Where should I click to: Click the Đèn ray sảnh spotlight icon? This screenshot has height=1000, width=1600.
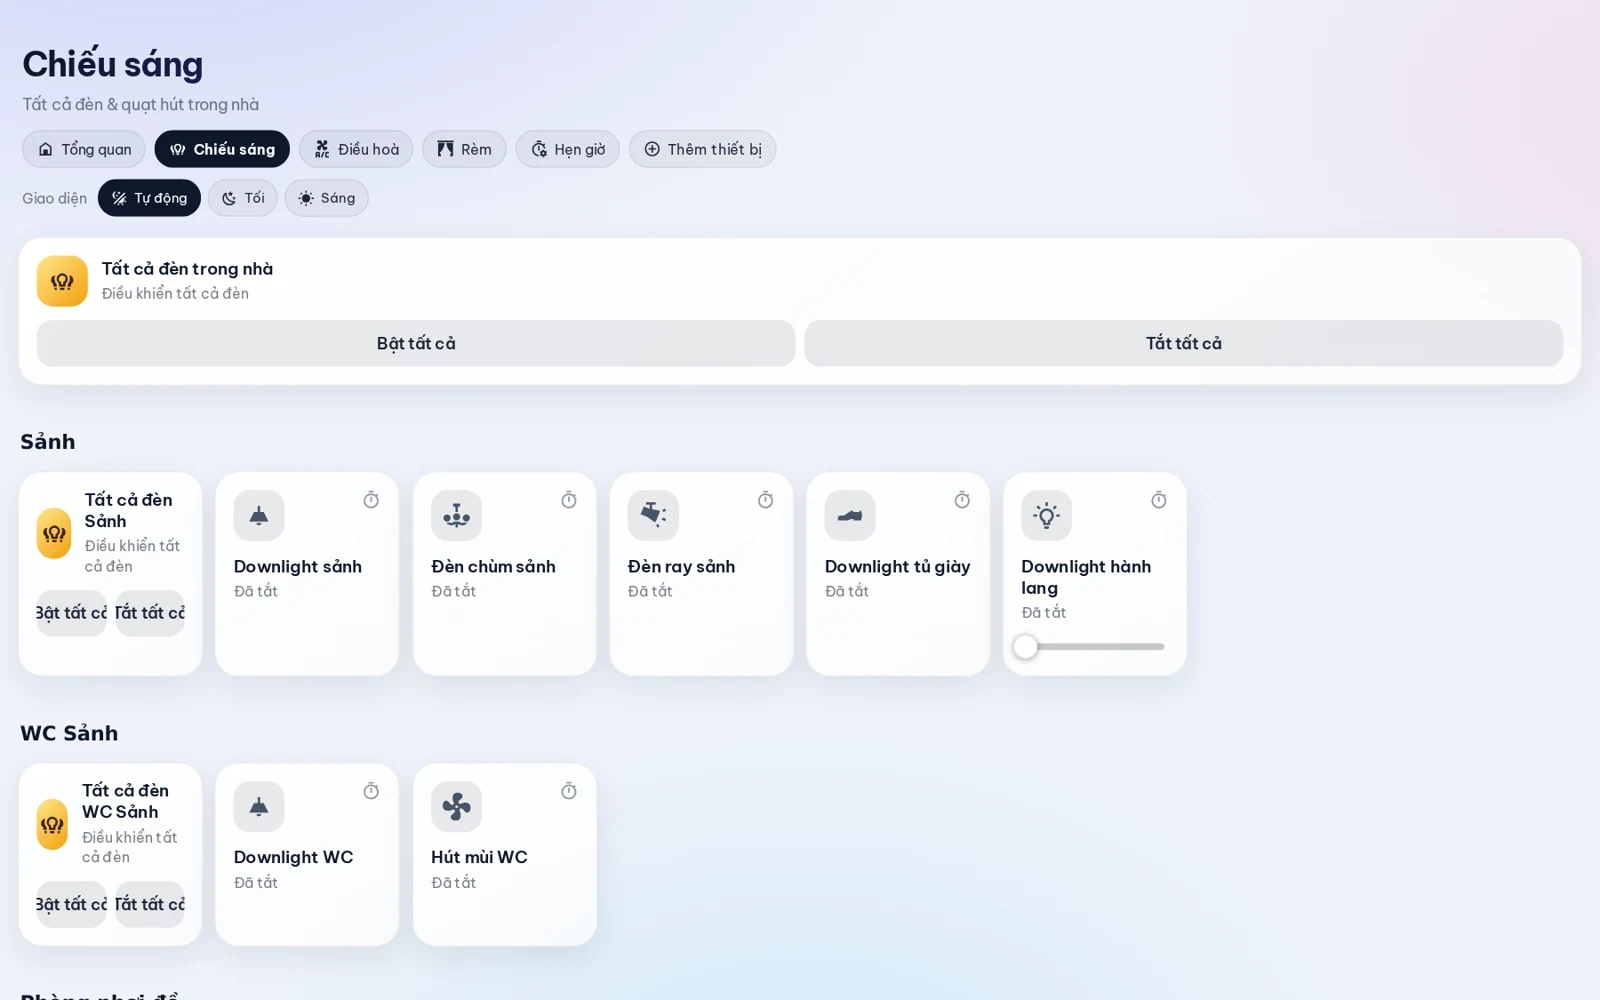point(653,516)
